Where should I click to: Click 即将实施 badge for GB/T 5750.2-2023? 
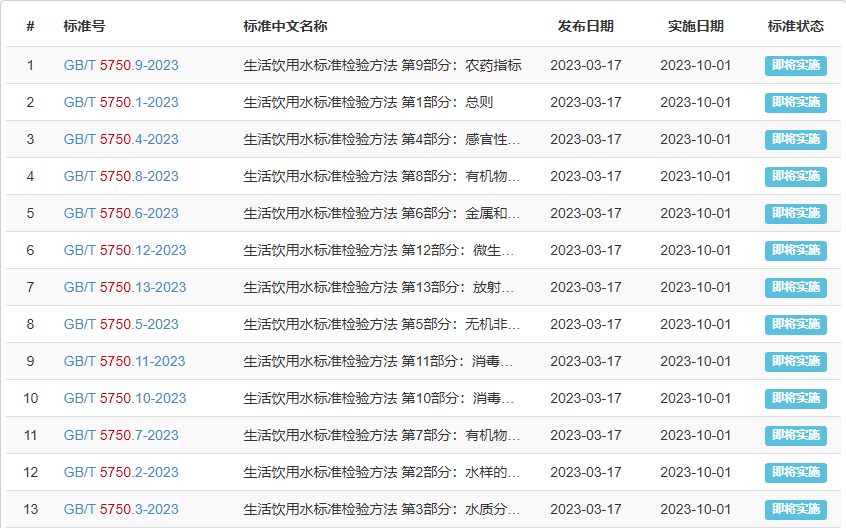[796, 472]
